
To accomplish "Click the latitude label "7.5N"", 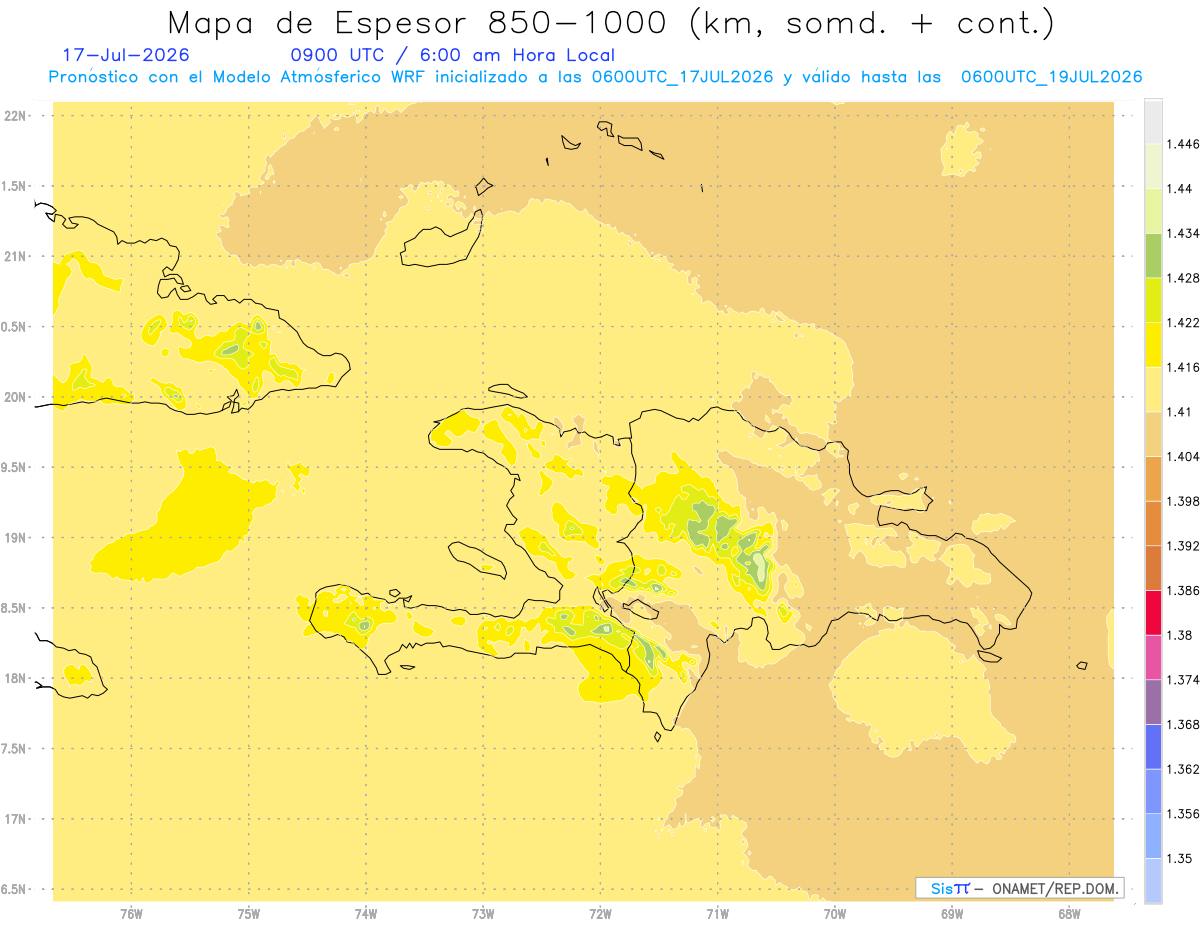I will pyautogui.click(x=15, y=748).
